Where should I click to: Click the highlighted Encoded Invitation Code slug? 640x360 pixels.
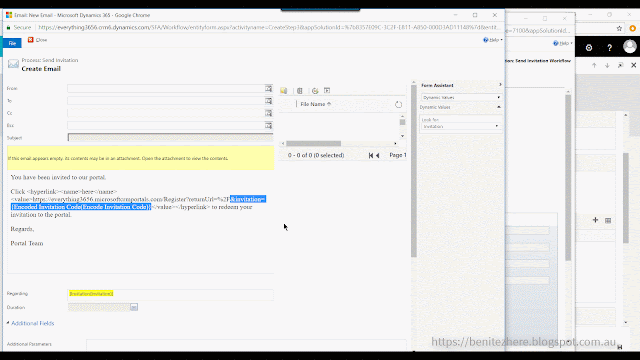(x=81, y=207)
